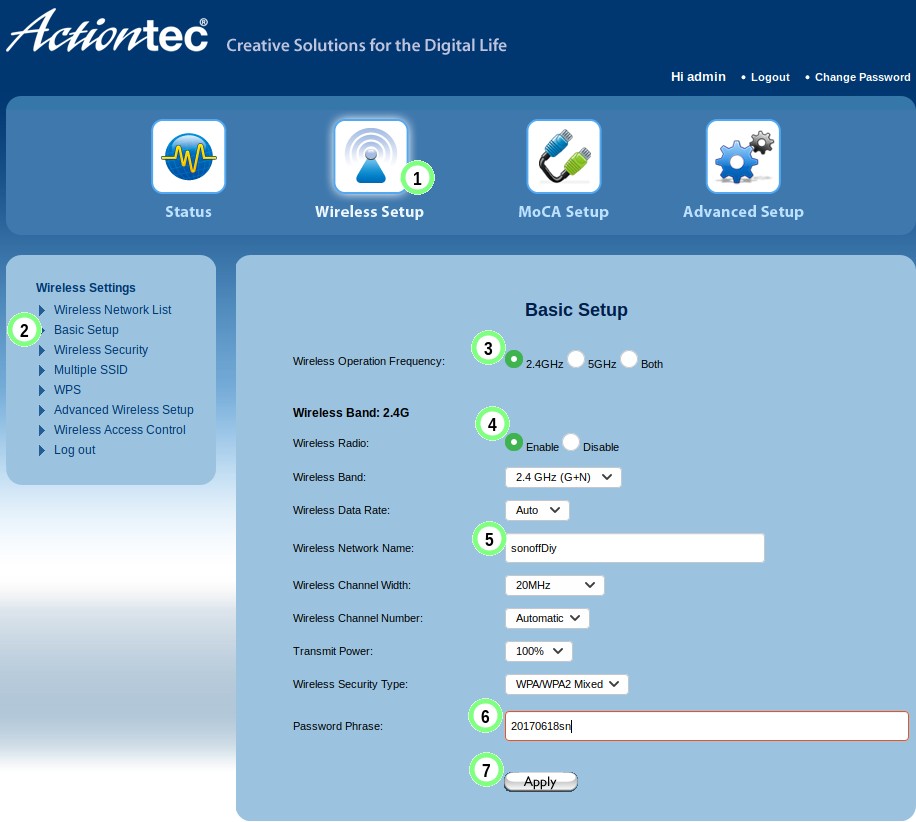Open the Status icon page

(x=188, y=157)
